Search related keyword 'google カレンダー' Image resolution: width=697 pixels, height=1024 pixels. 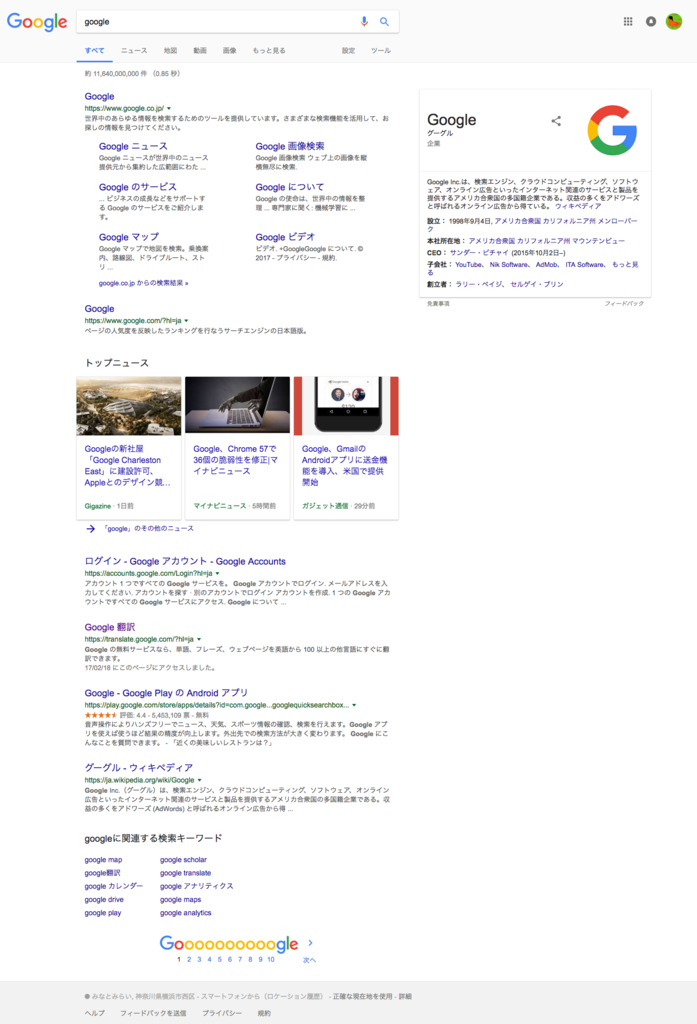click(114, 887)
